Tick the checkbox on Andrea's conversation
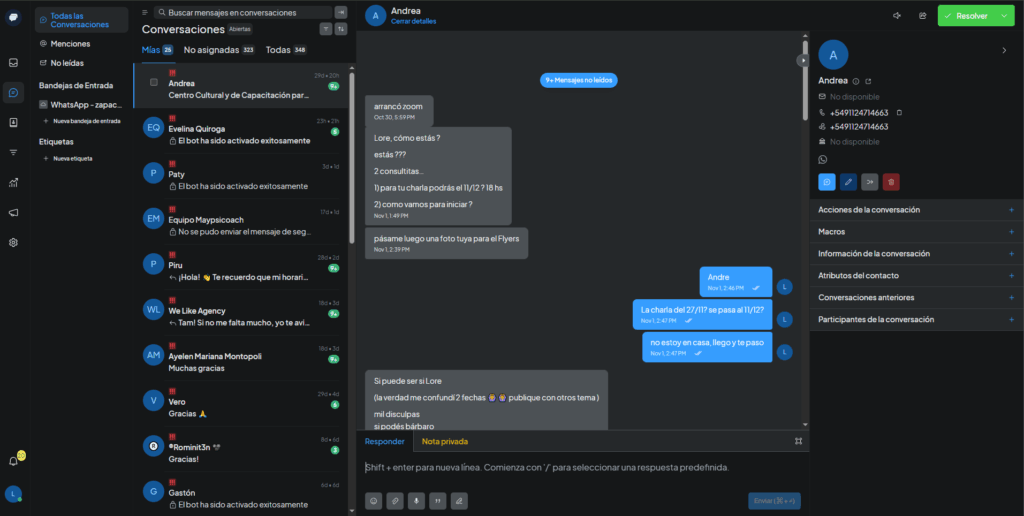The image size is (1024, 516). point(153,82)
